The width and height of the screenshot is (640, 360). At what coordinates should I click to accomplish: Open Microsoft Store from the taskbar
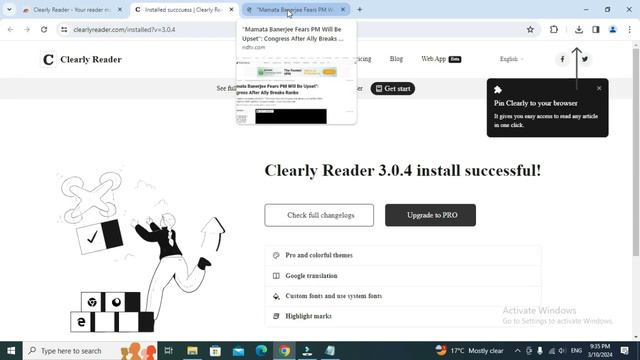215,351
